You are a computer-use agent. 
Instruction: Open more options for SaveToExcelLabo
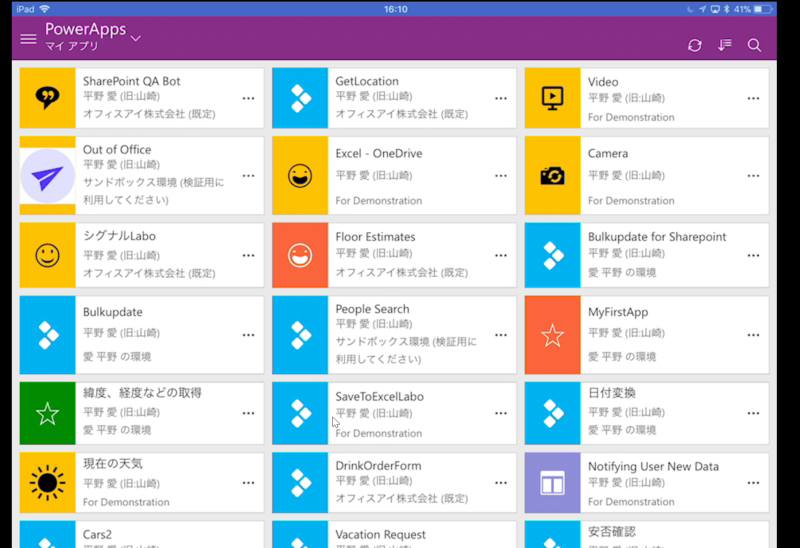[x=501, y=413]
